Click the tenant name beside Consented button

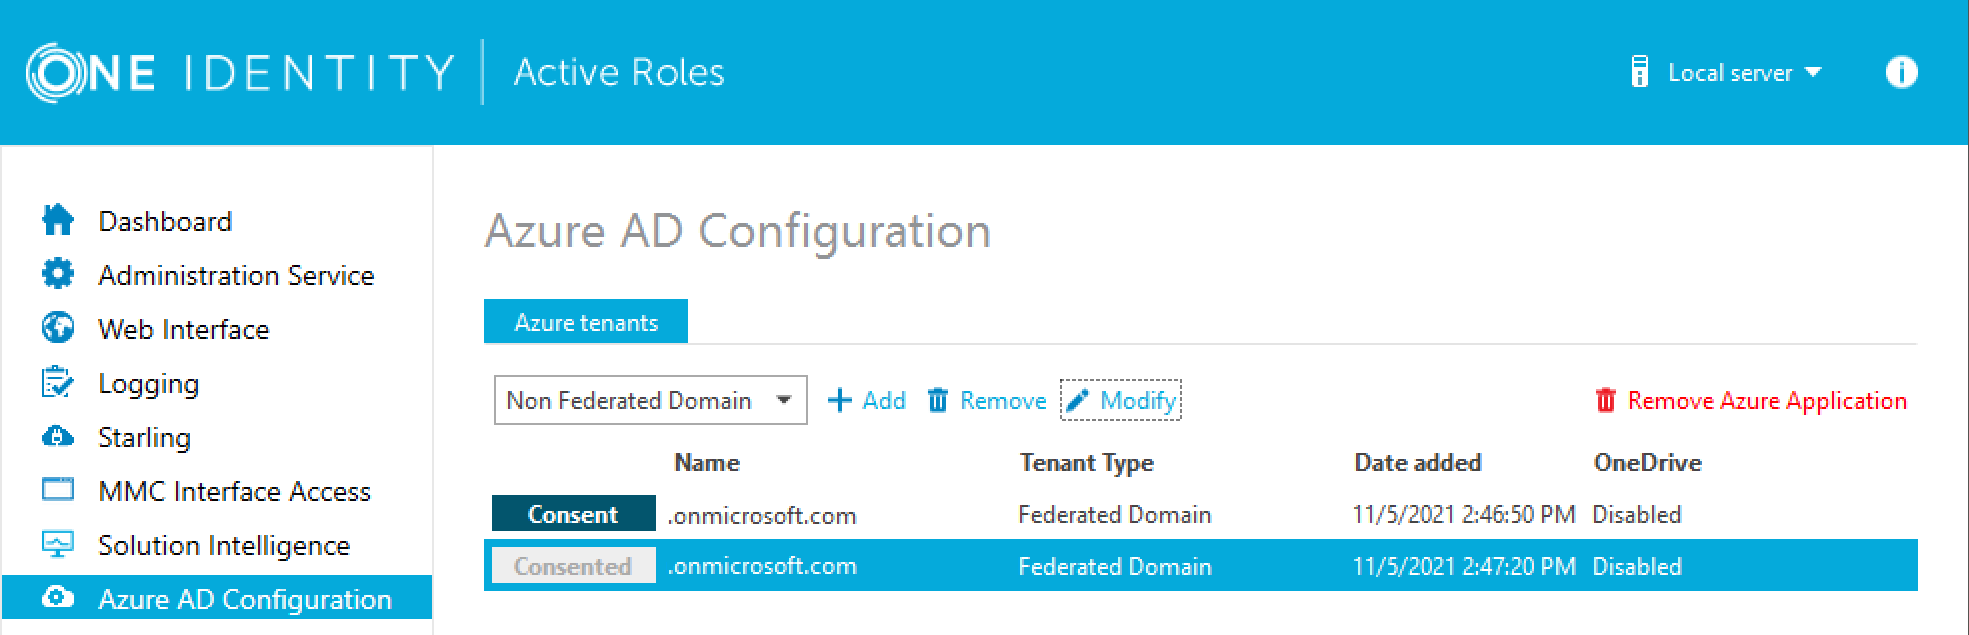point(762,566)
